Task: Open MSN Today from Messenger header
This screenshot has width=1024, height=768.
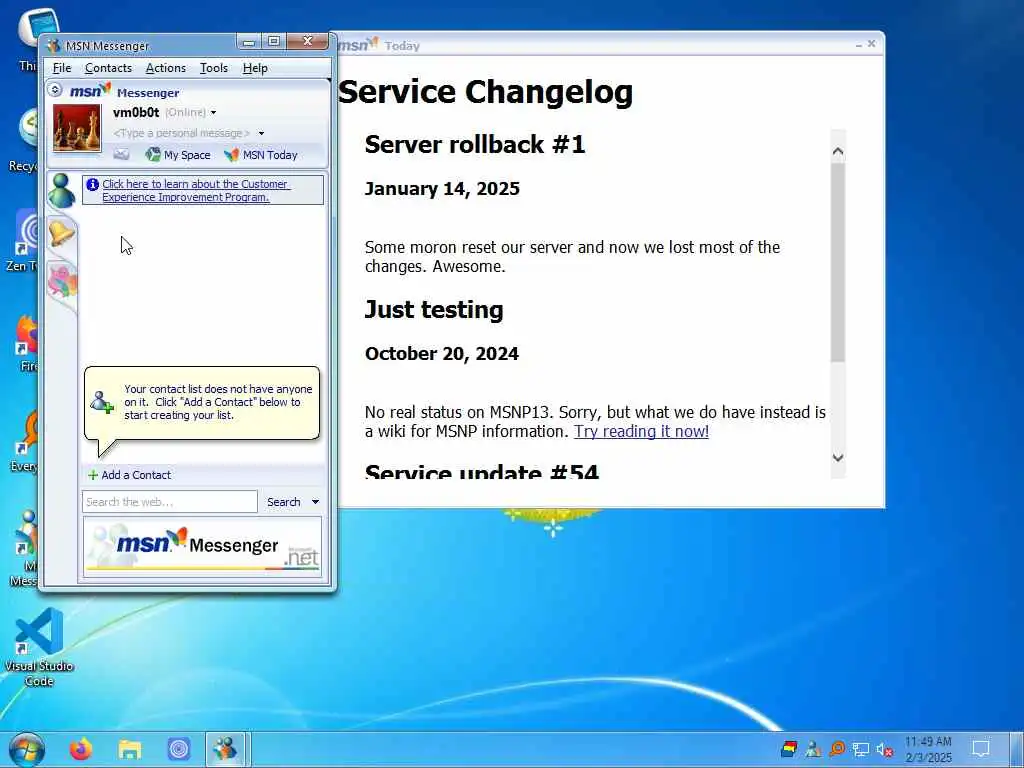Action: point(261,155)
